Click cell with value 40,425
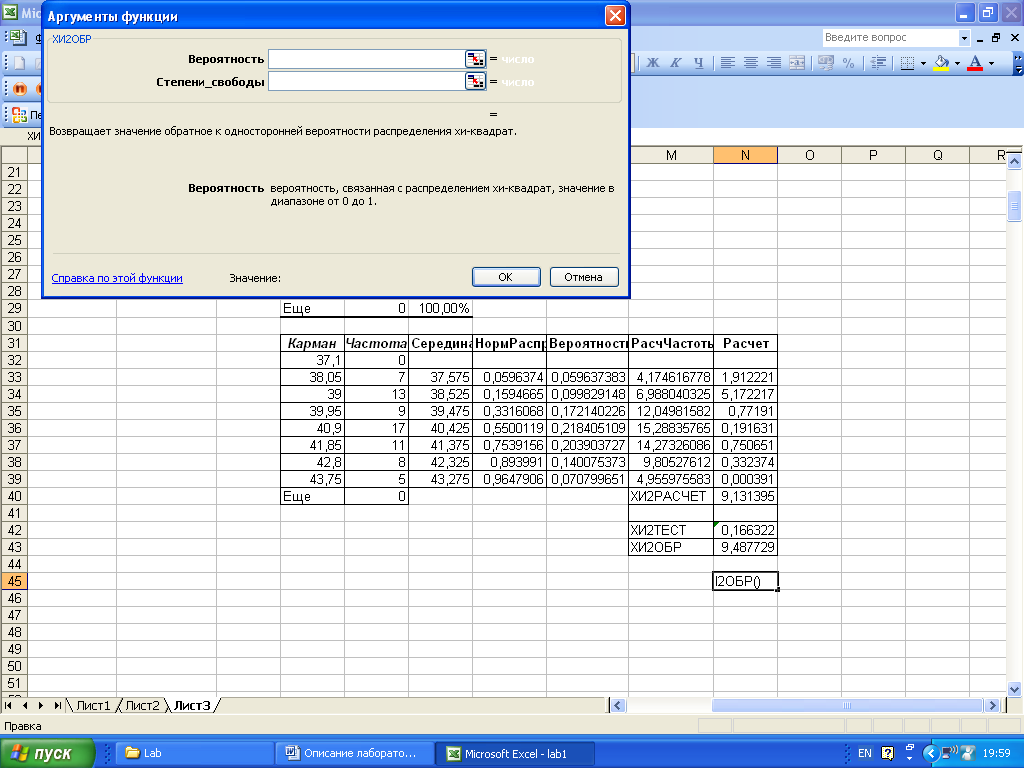This screenshot has height=768, width=1024. [x=441, y=428]
